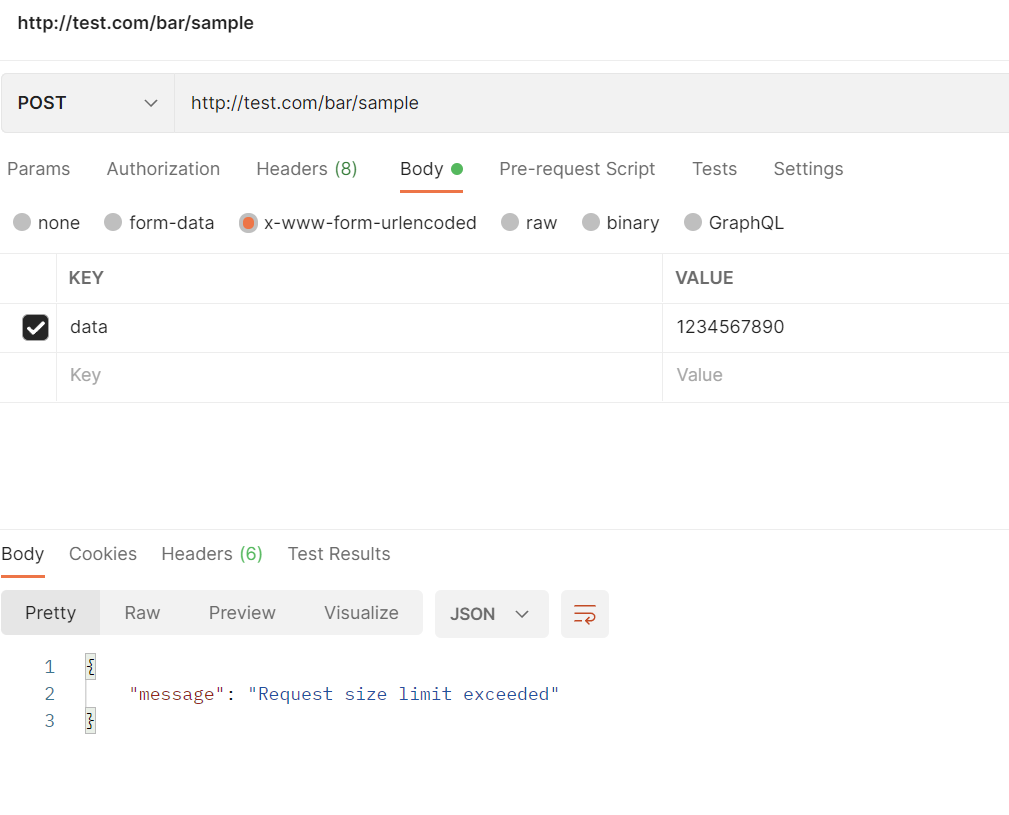The image size is (1009, 815).
Task: Go to Pre-request Script tab
Action: 577,169
